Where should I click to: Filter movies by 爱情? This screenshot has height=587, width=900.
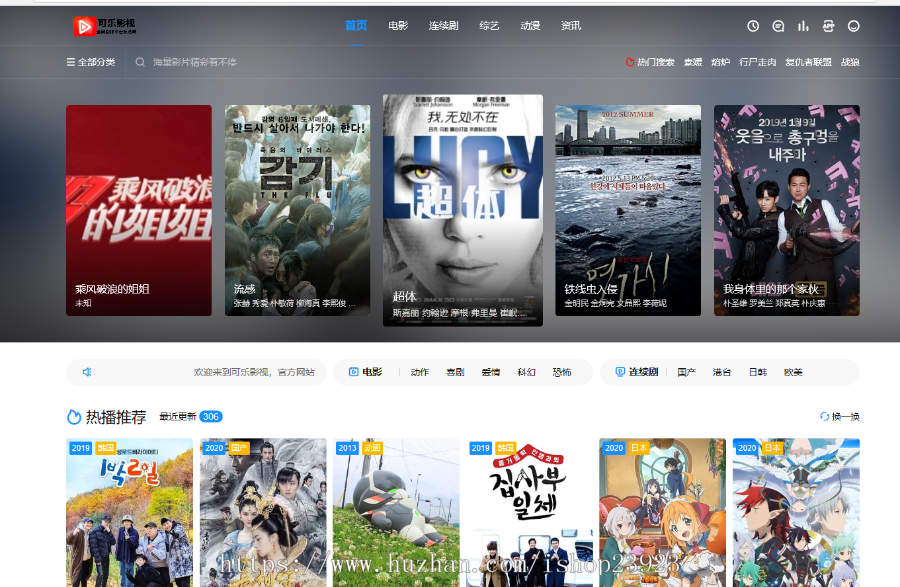(x=491, y=372)
